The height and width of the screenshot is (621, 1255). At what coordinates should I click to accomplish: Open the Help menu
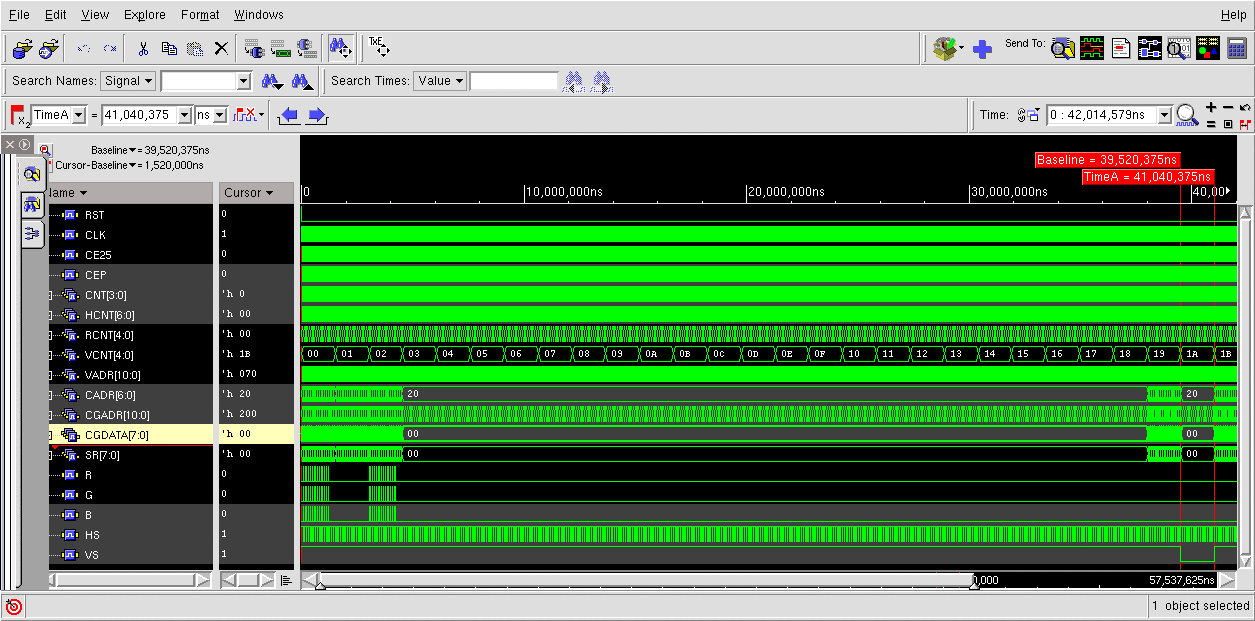coord(1234,15)
